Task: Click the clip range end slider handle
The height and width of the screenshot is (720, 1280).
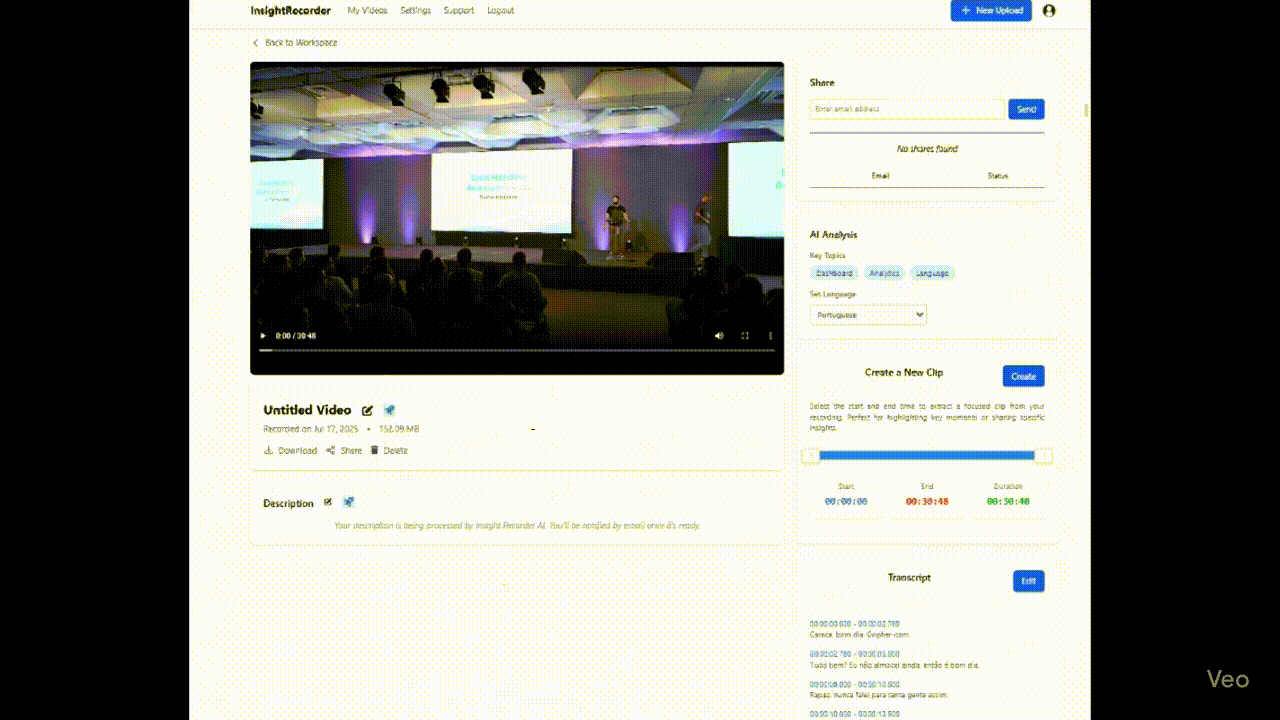Action: (1042, 456)
